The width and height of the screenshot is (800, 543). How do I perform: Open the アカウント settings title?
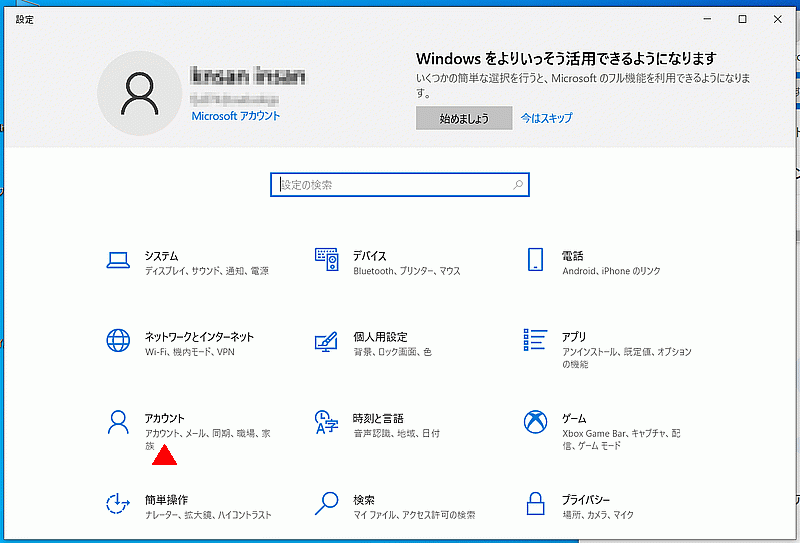pos(164,418)
